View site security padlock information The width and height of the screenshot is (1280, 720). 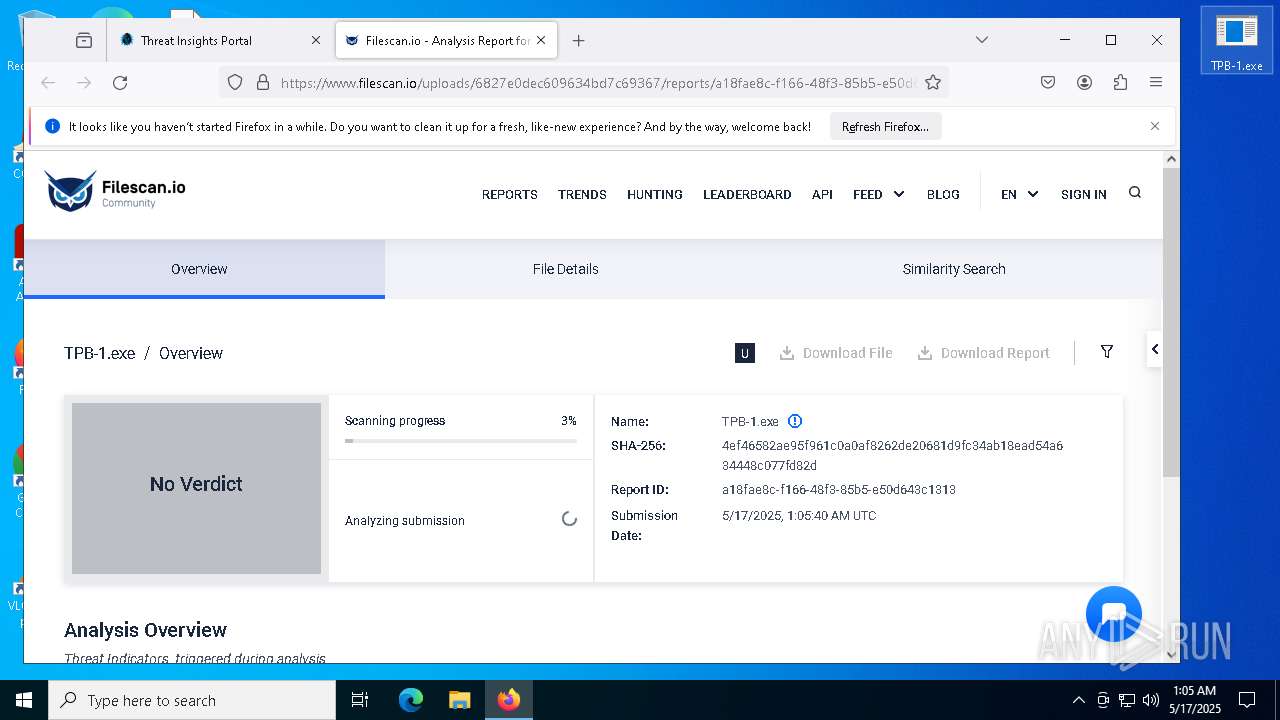pos(263,83)
